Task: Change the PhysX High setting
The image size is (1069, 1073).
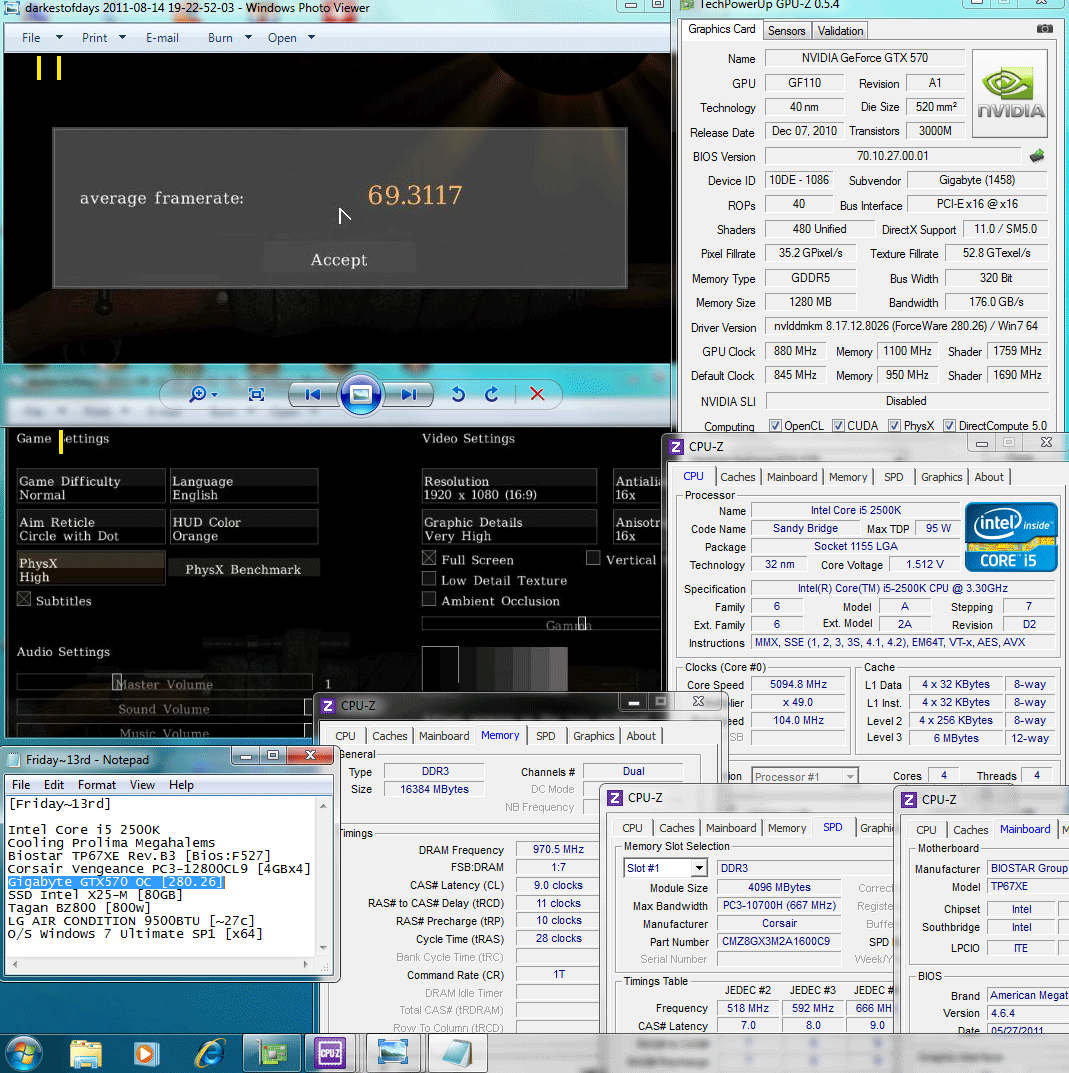Action: (91, 569)
